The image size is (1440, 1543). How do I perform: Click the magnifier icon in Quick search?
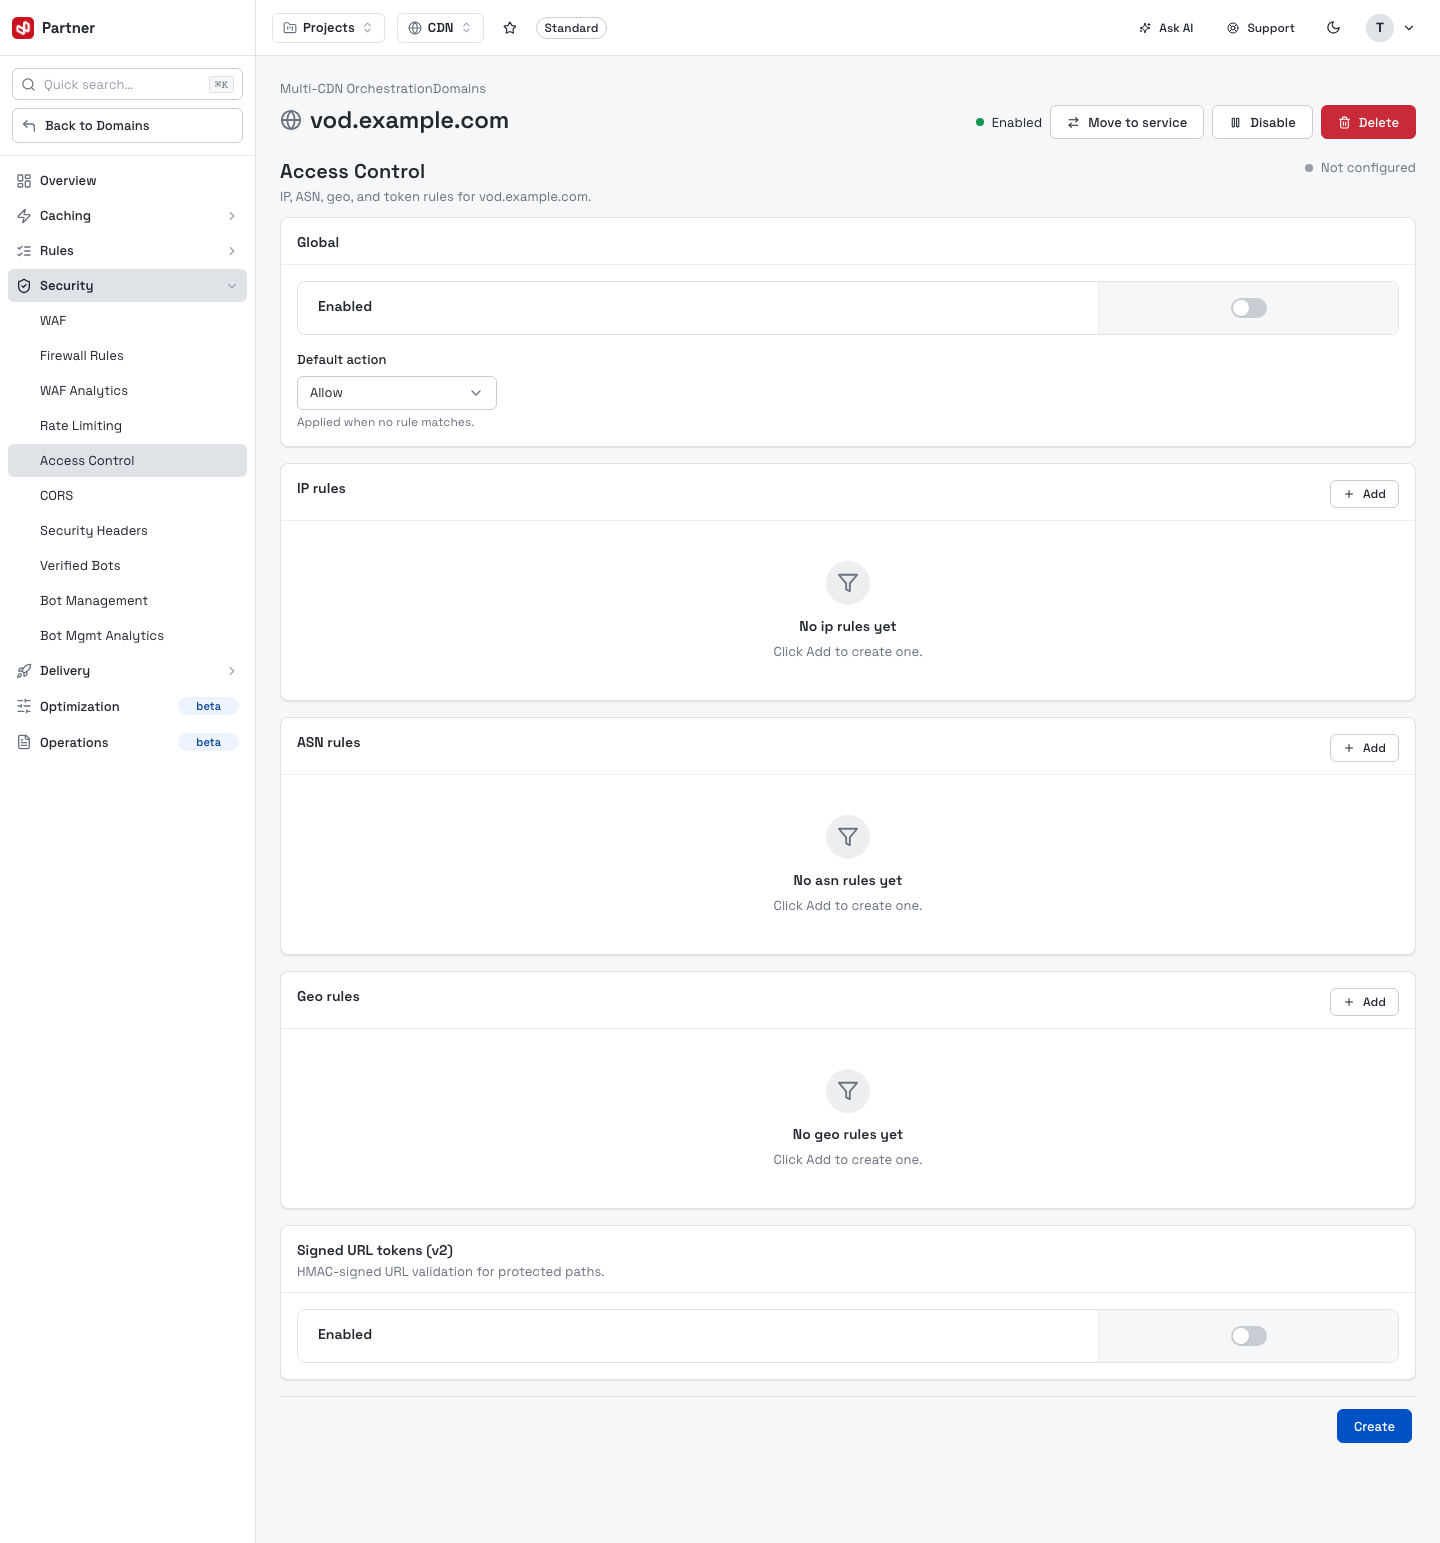tap(29, 85)
